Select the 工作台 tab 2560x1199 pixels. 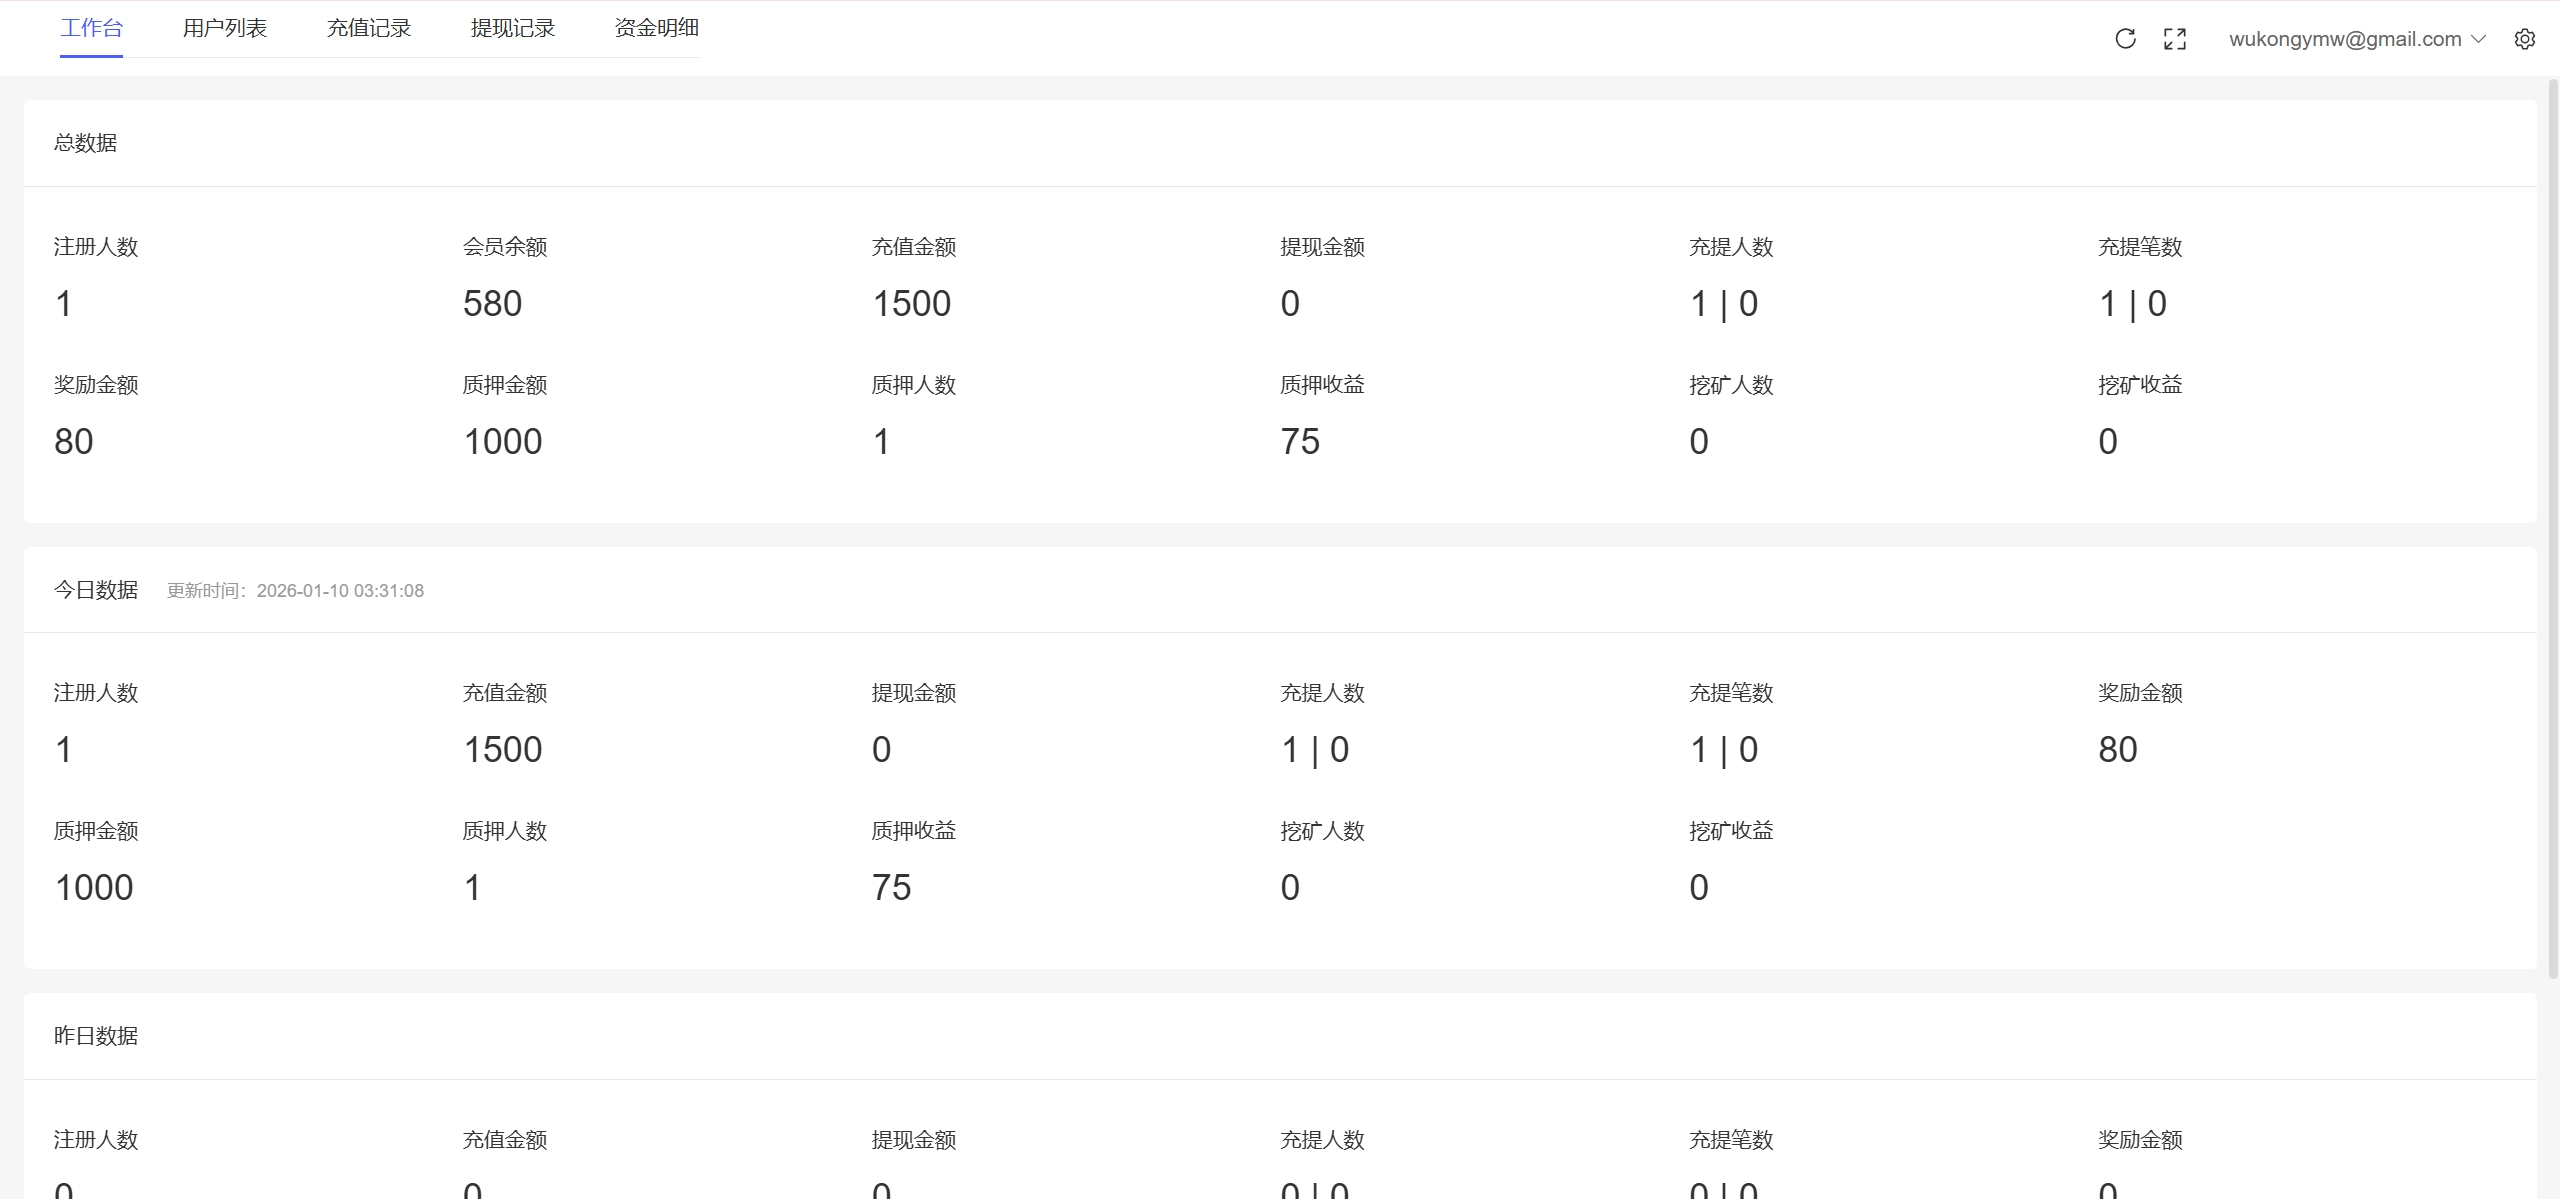91,28
